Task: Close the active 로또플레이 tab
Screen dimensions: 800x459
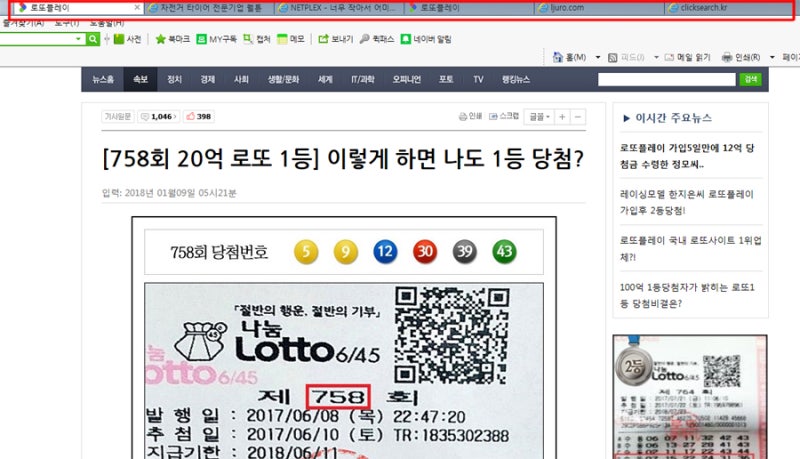Action: pos(137,8)
